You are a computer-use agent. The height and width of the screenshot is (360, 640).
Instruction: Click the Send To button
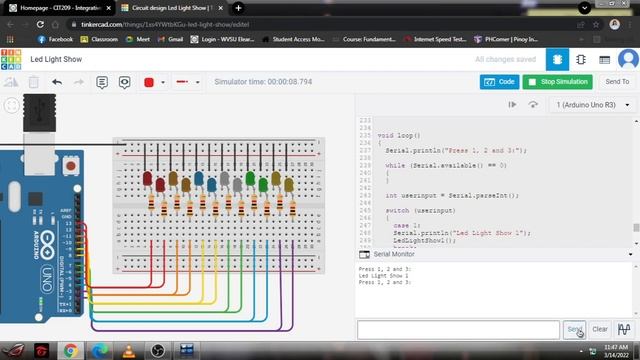617,82
